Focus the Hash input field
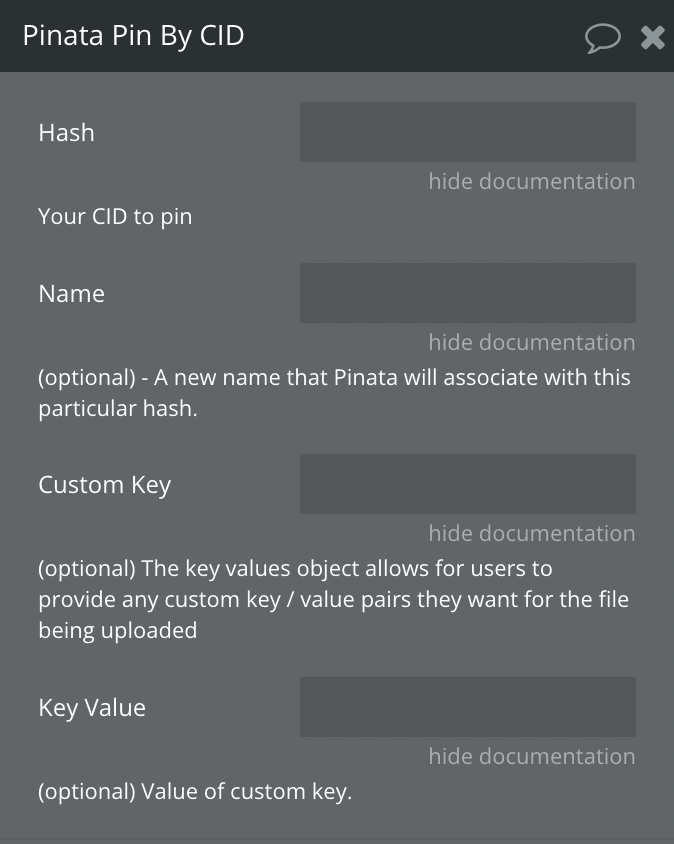The width and height of the screenshot is (674, 844). pyautogui.click(x=467, y=132)
